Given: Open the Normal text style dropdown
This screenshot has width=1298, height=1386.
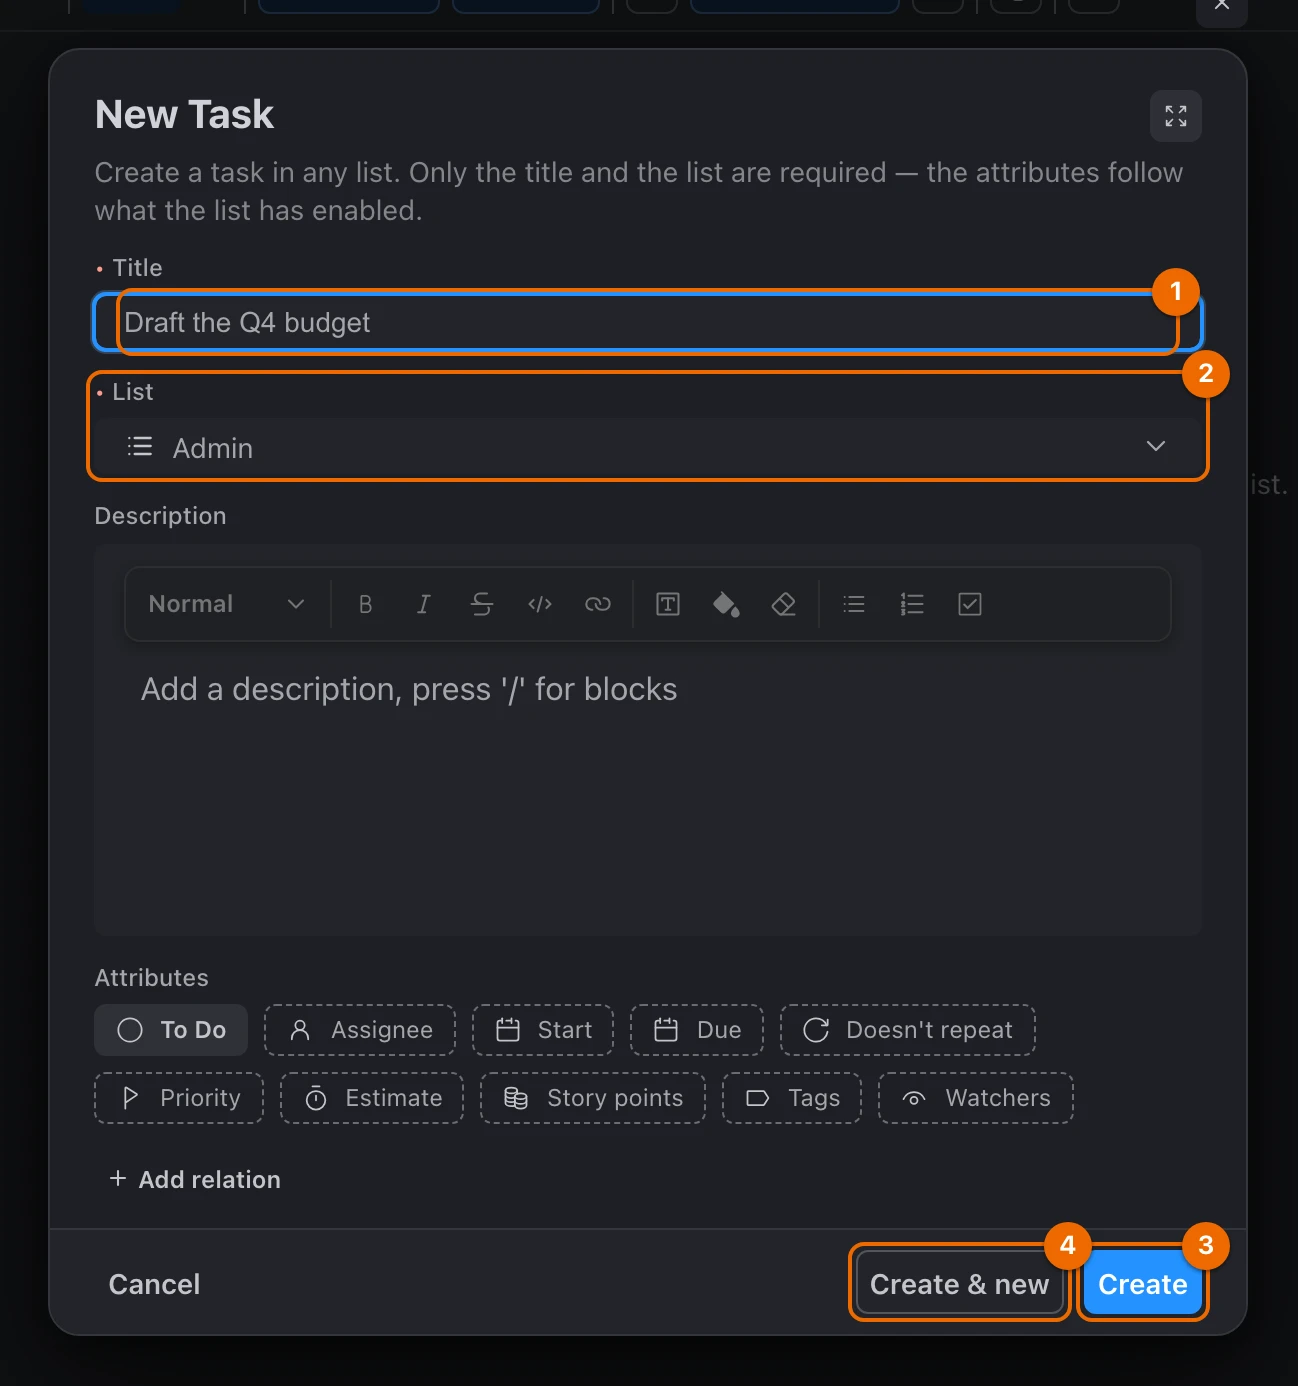Looking at the screenshot, I should (226, 604).
